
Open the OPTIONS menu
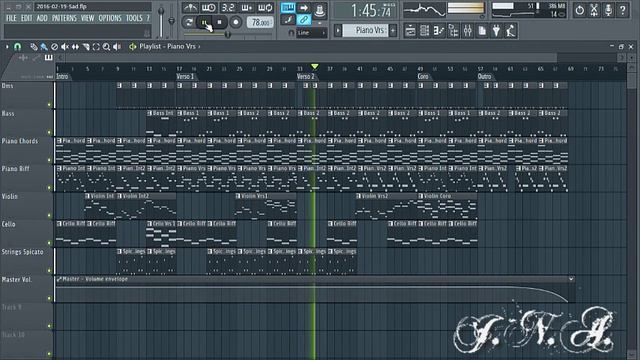click(x=110, y=18)
